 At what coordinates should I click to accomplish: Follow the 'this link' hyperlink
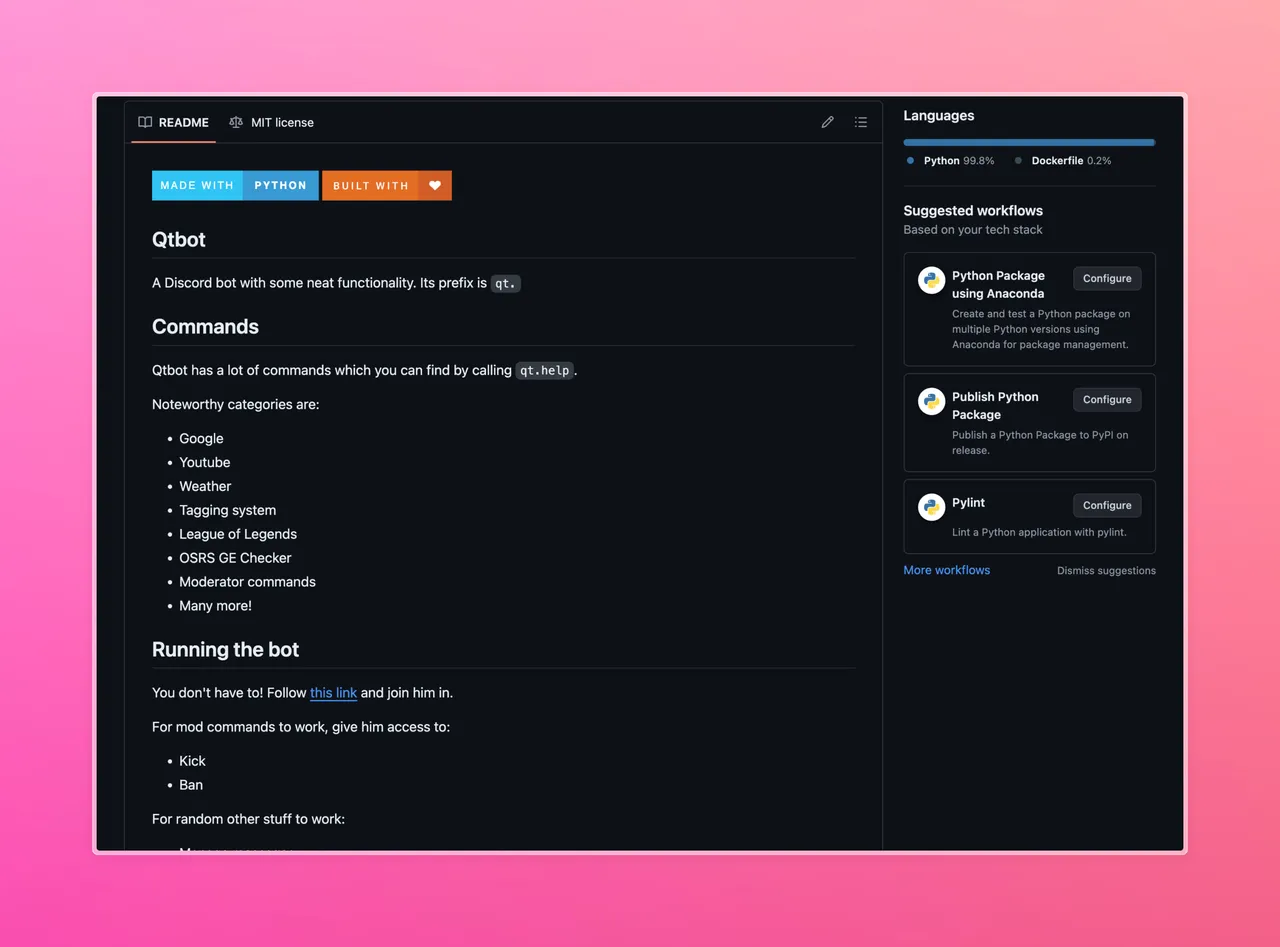(x=333, y=692)
